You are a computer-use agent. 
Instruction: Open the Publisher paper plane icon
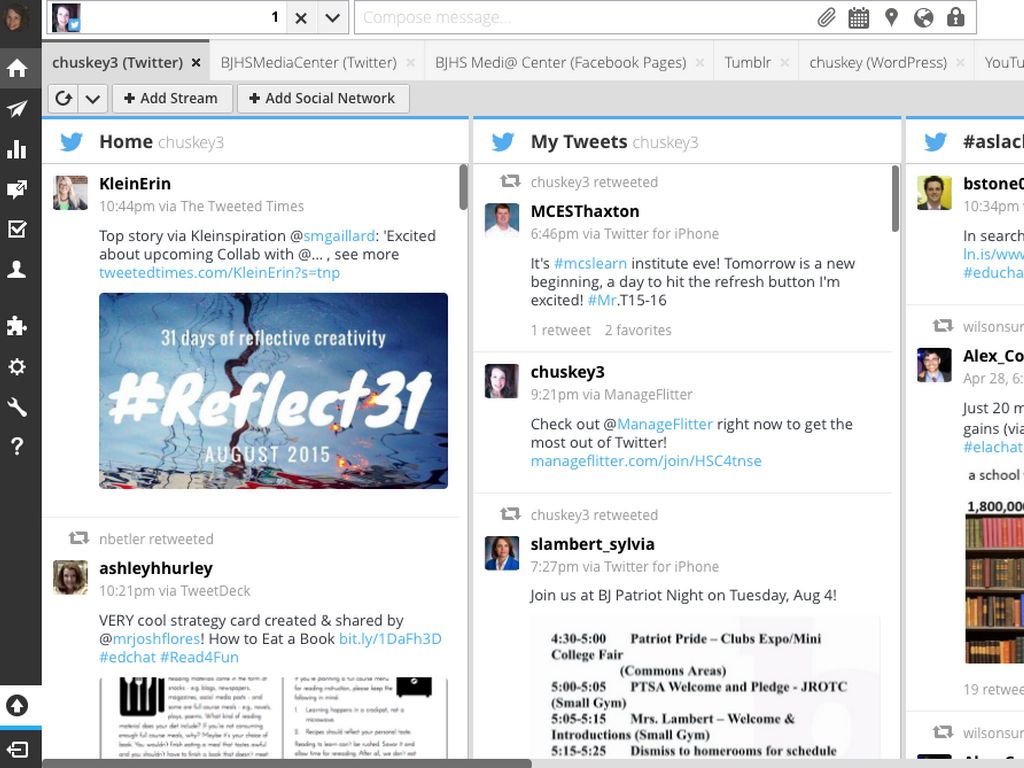coord(17,109)
